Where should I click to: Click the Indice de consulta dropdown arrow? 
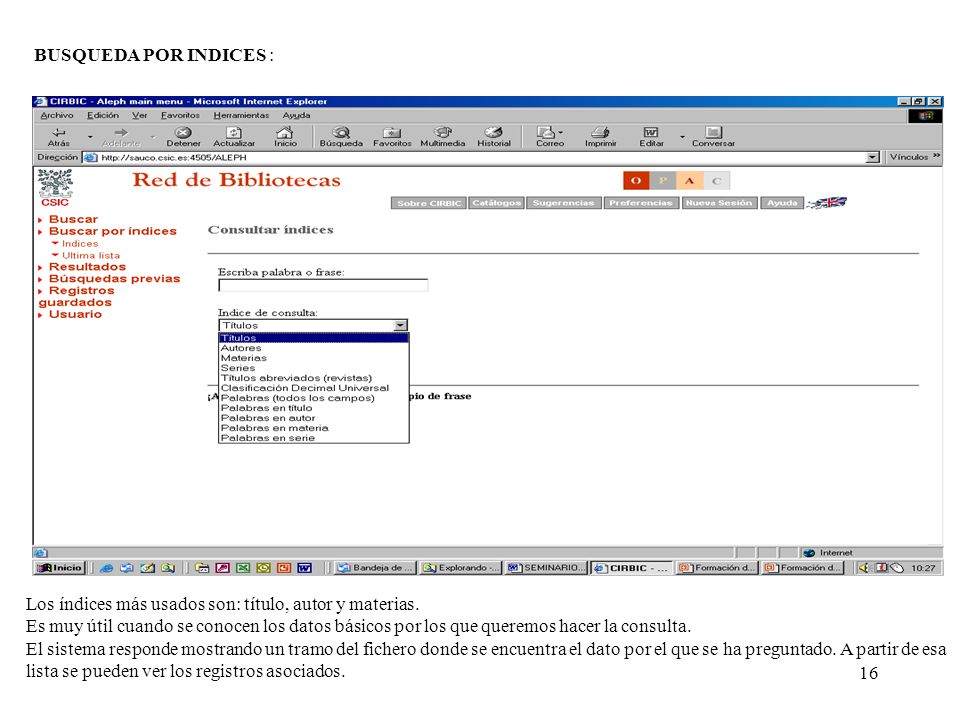coord(400,326)
